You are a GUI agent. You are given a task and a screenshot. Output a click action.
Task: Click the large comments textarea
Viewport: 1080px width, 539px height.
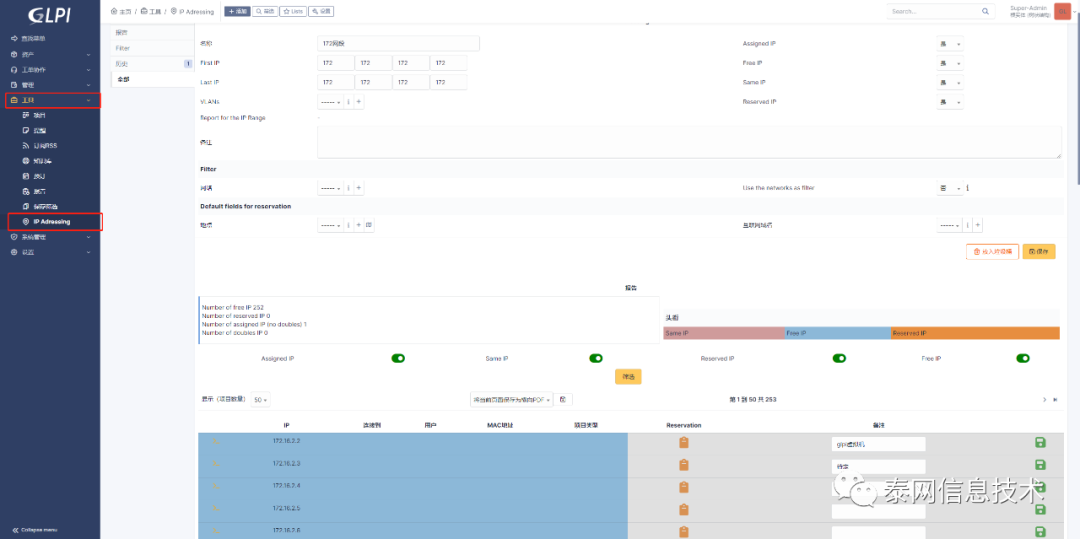689,142
